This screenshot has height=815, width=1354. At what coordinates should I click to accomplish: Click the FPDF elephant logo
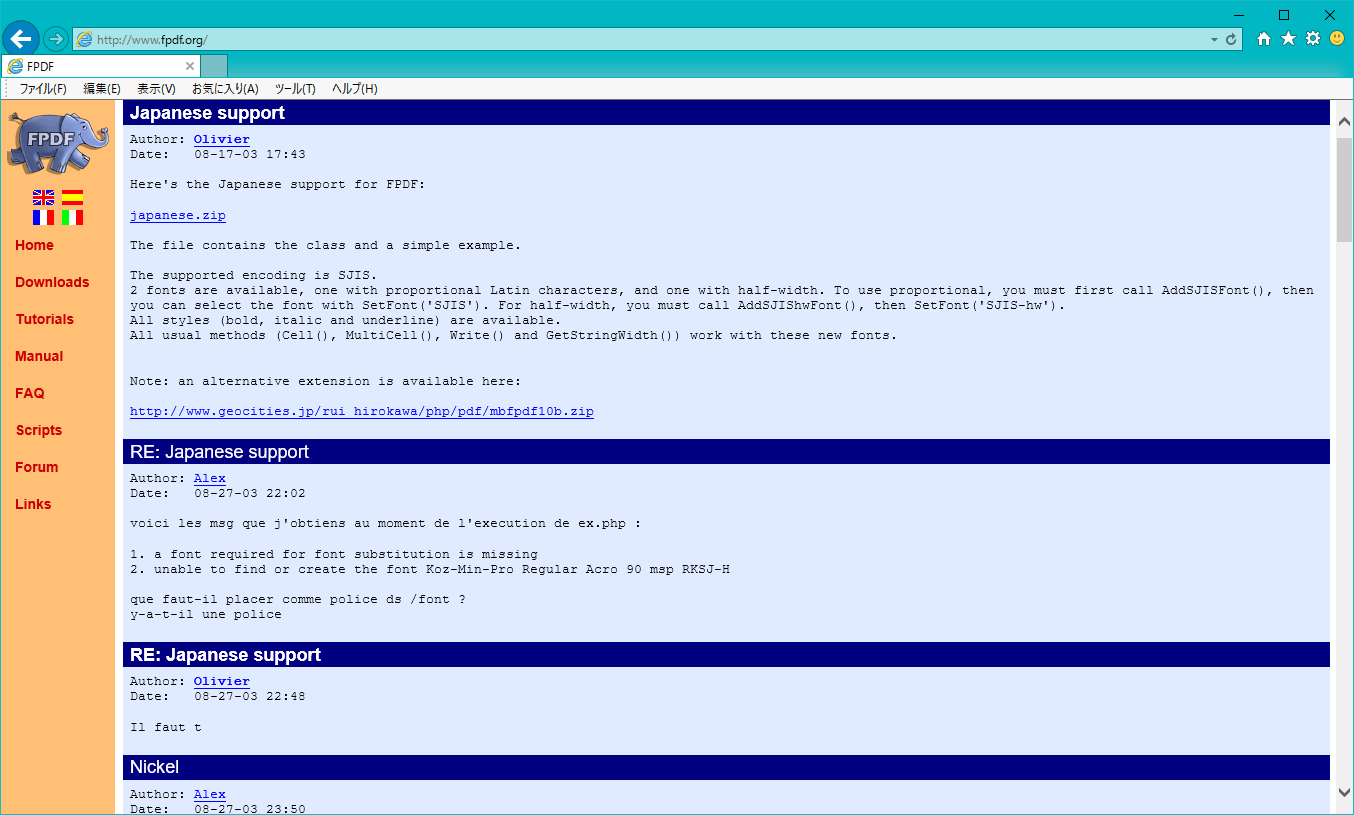coord(58,143)
